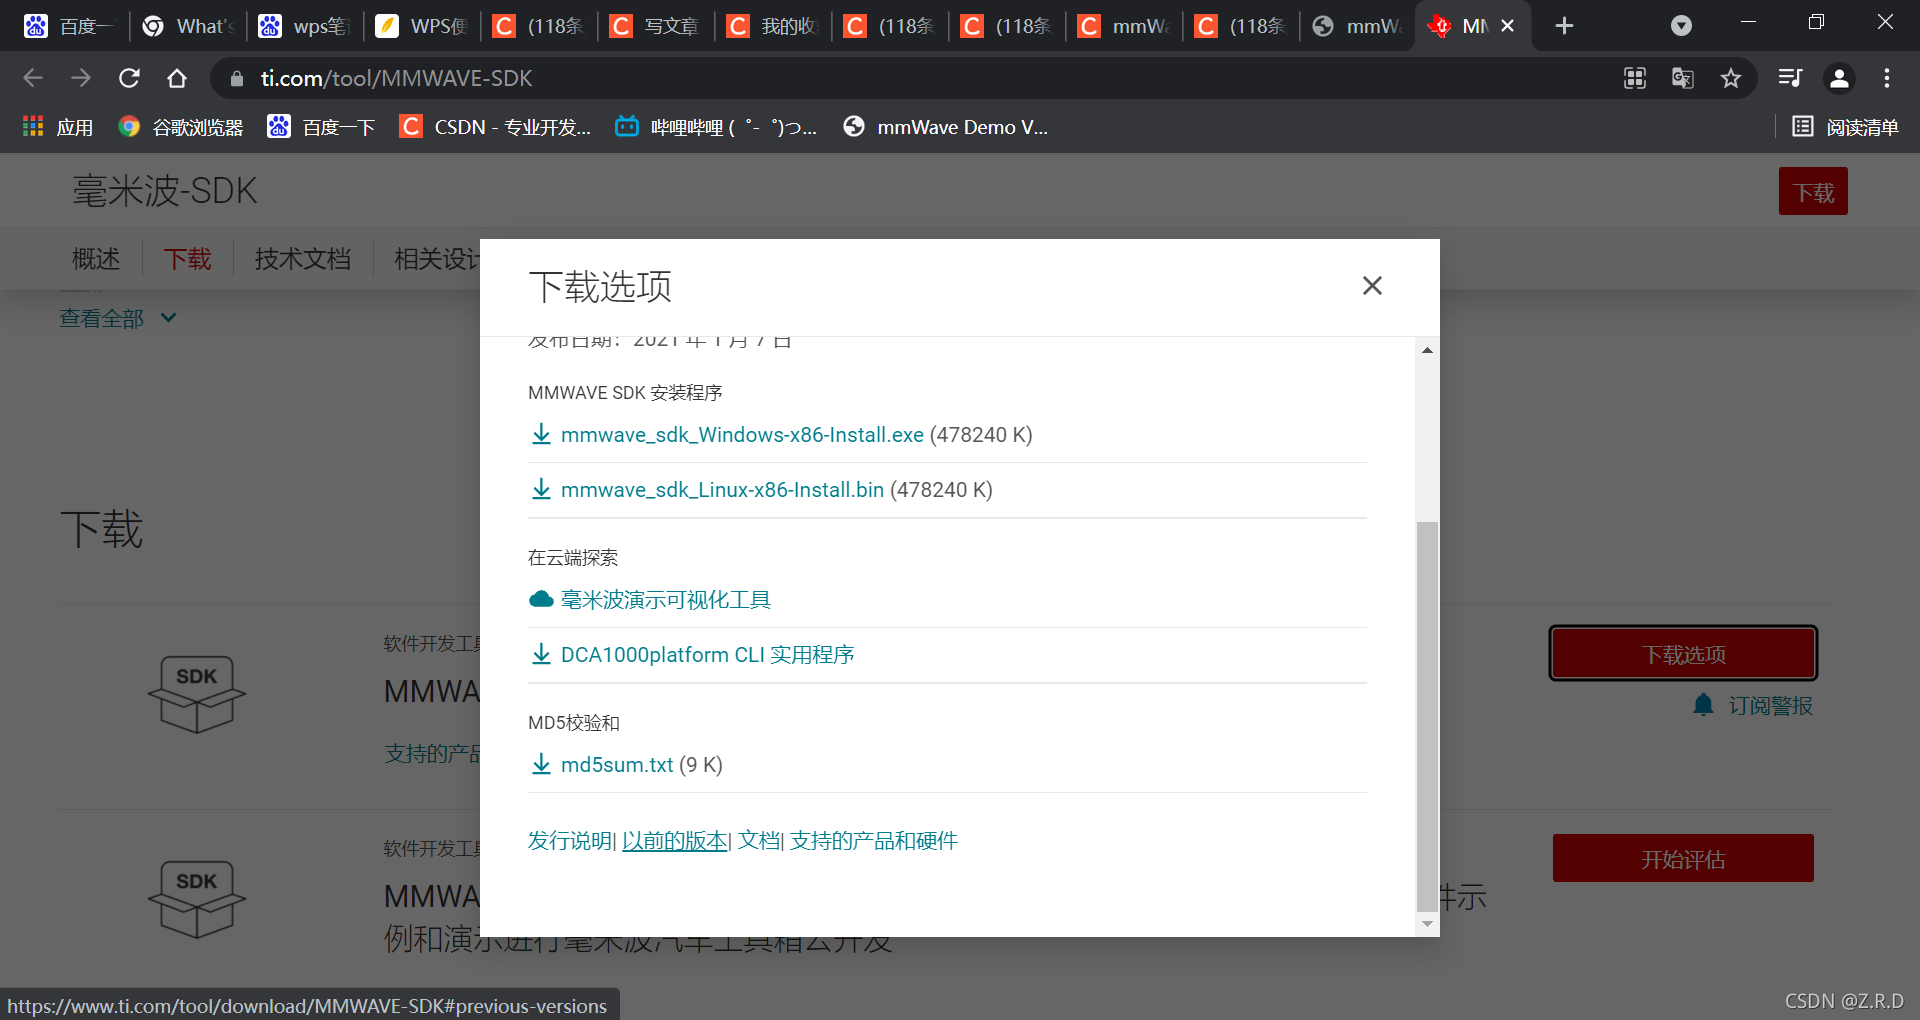
Task: Click the browser forward arrow
Action: [81, 78]
